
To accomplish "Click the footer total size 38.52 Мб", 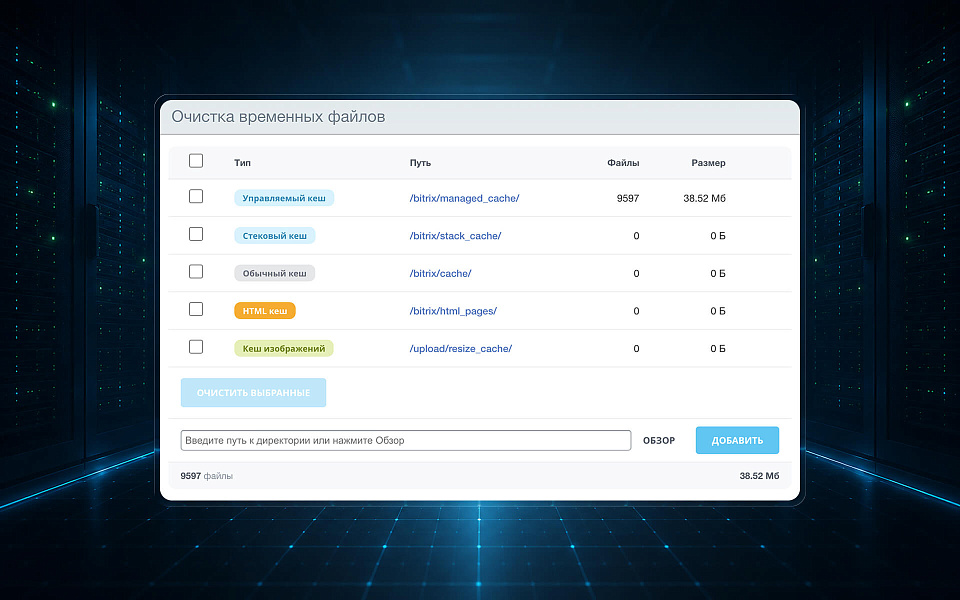I will click(759, 476).
